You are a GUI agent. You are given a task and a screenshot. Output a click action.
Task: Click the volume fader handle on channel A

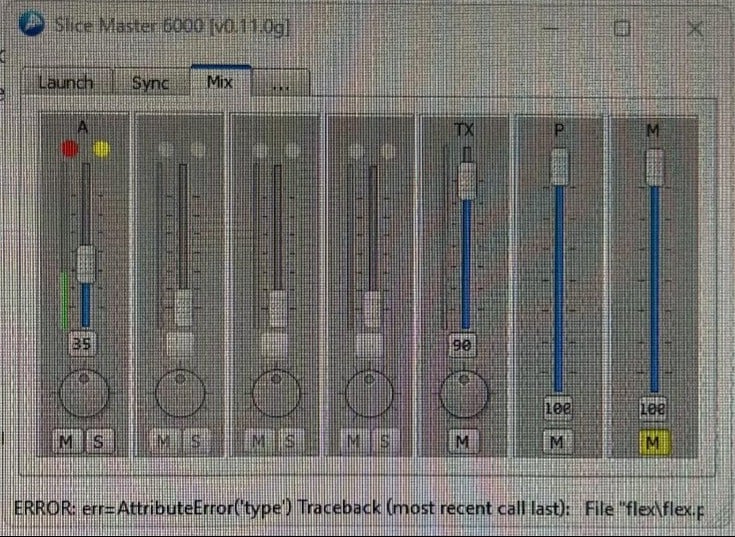pyautogui.click(x=85, y=264)
